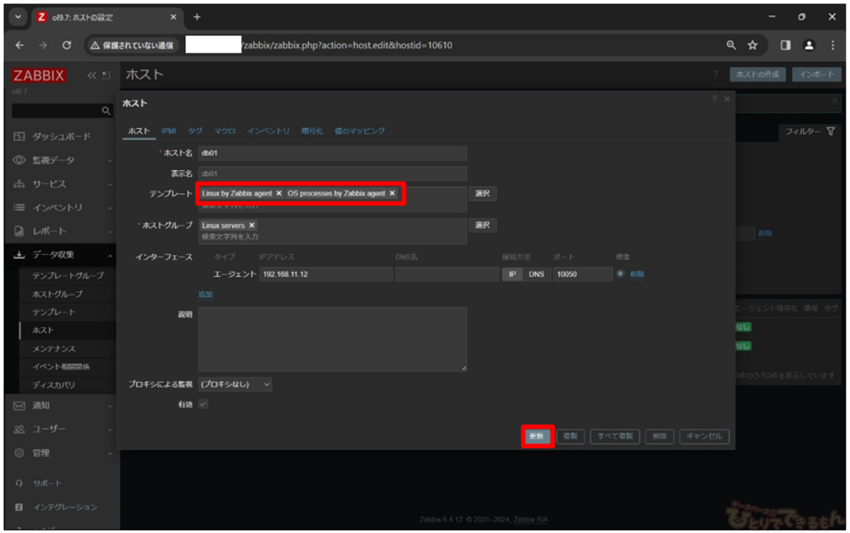The image size is (850, 533).
Task: Collapse the Zabbix sidebar with double-arrow icon
Action: pyautogui.click(x=92, y=76)
